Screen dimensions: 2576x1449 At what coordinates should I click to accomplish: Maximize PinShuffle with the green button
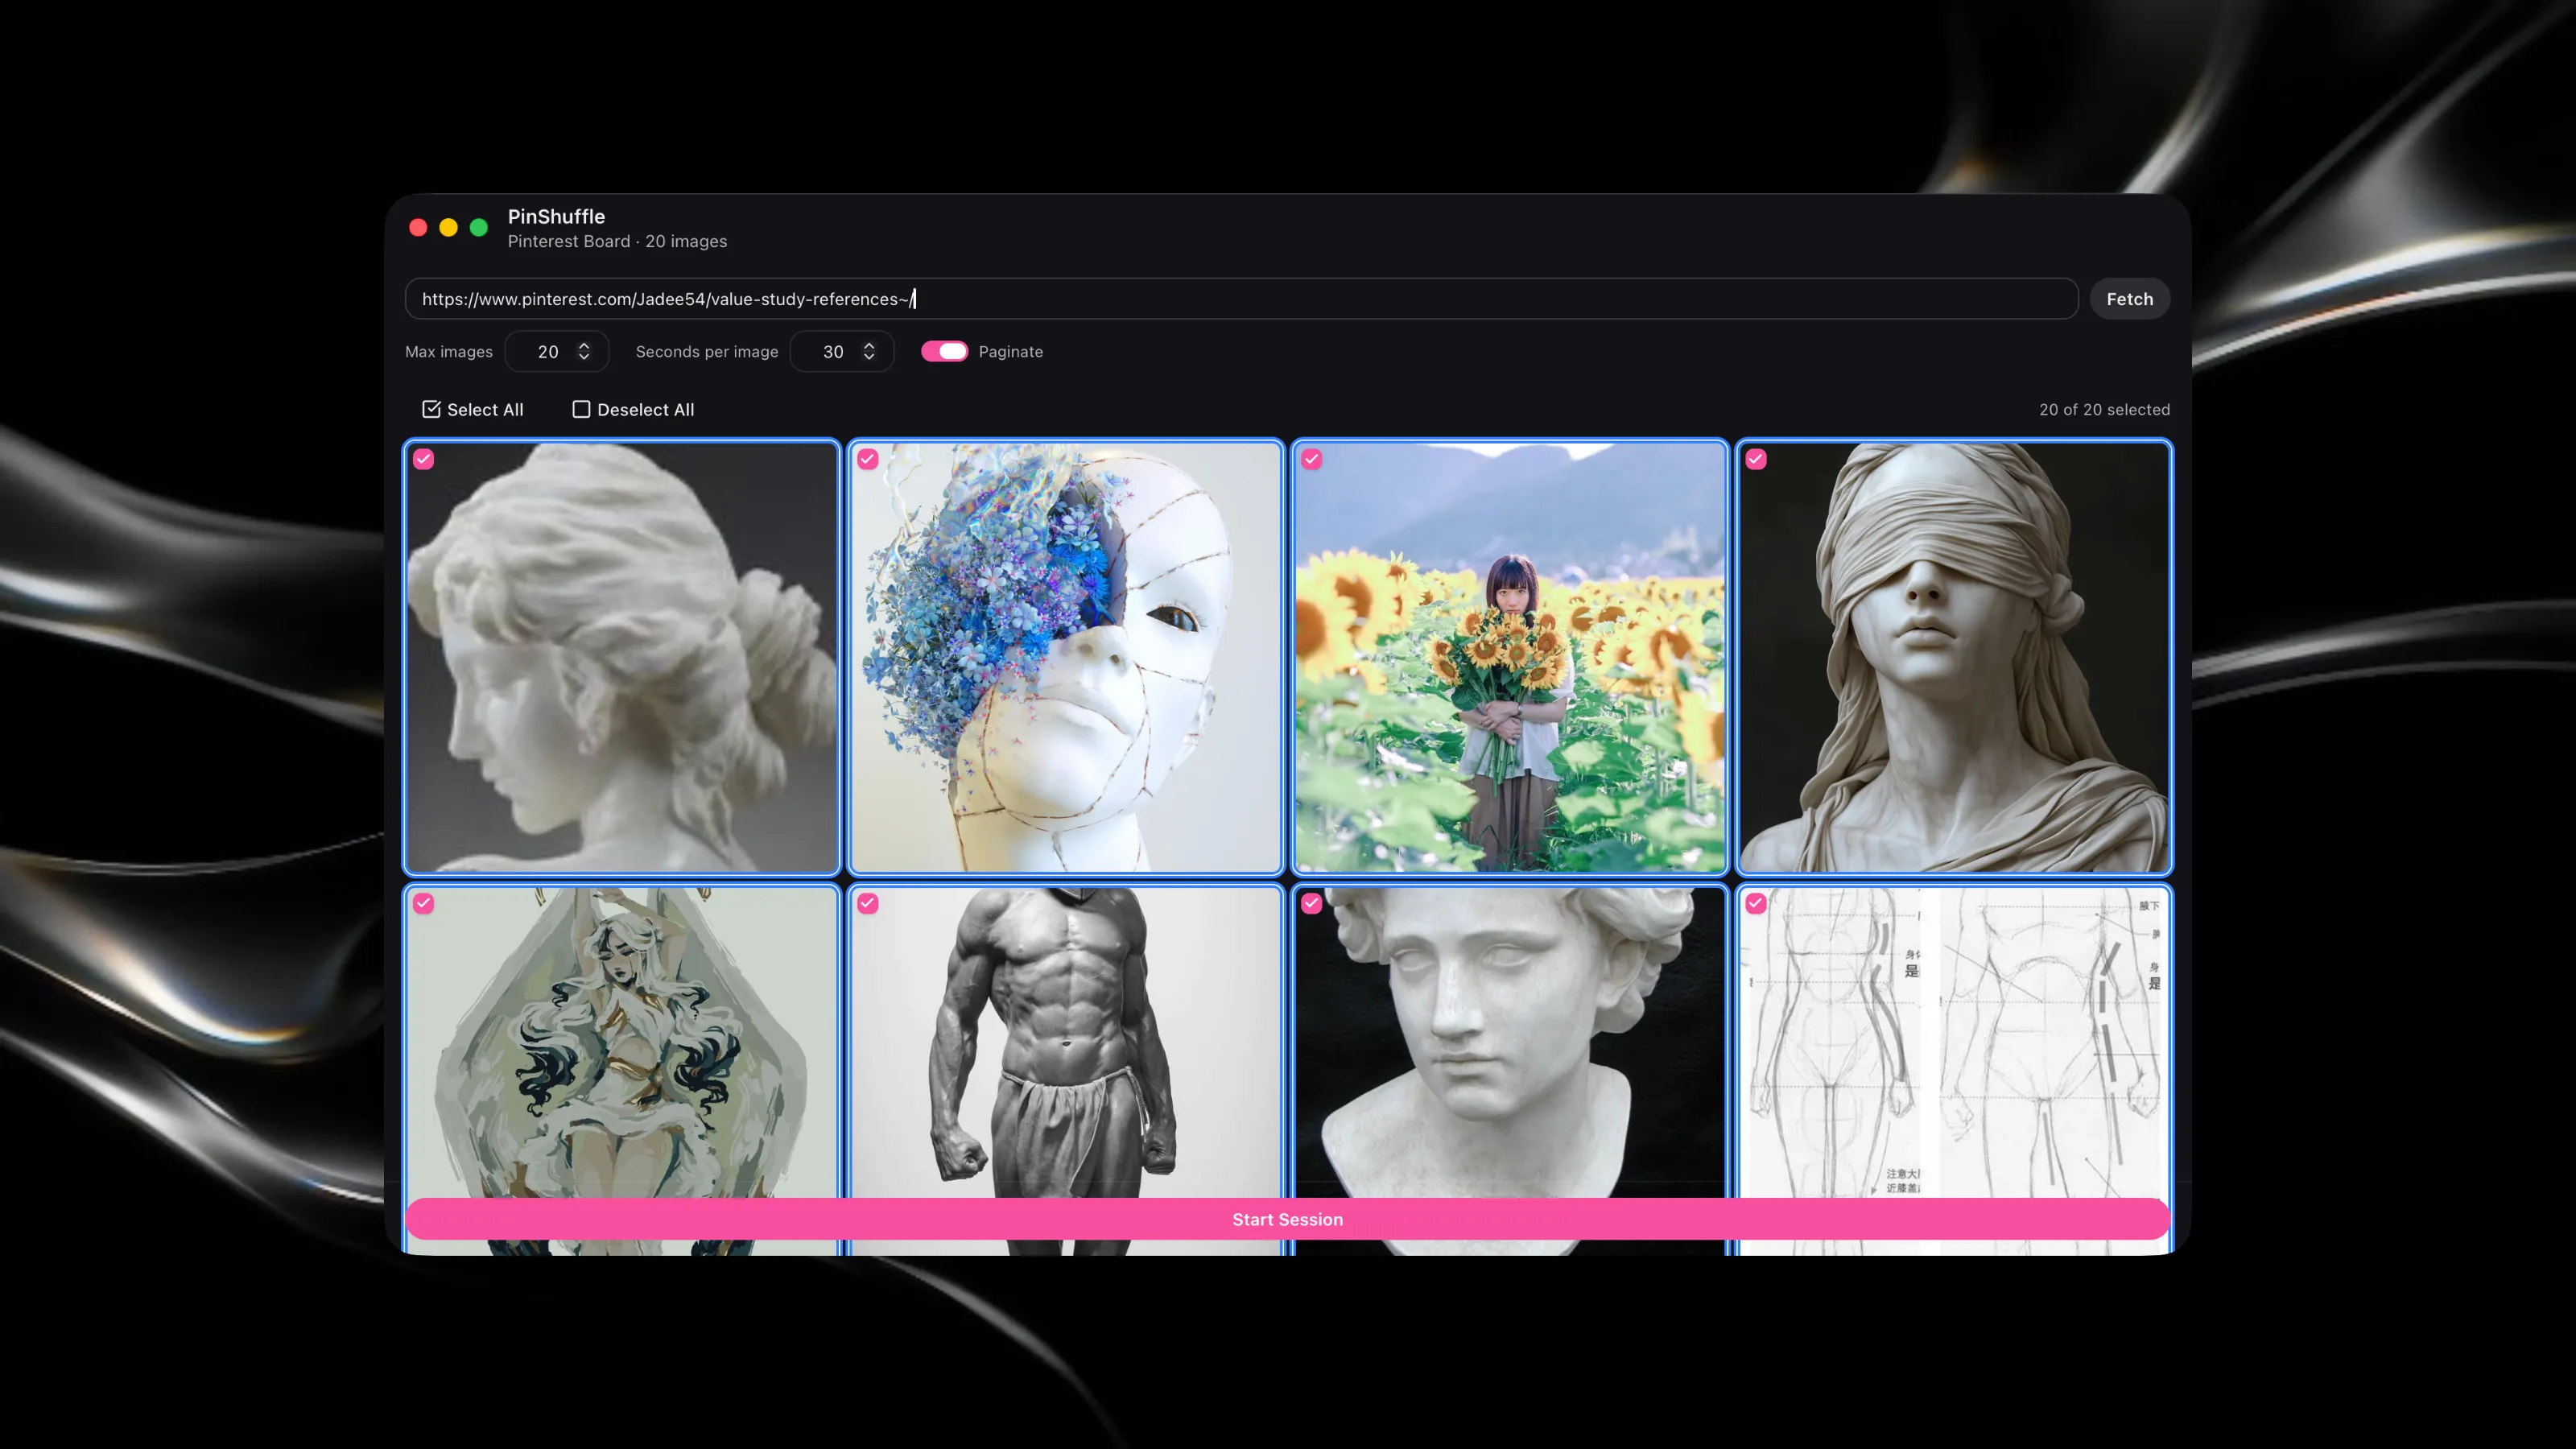click(479, 228)
